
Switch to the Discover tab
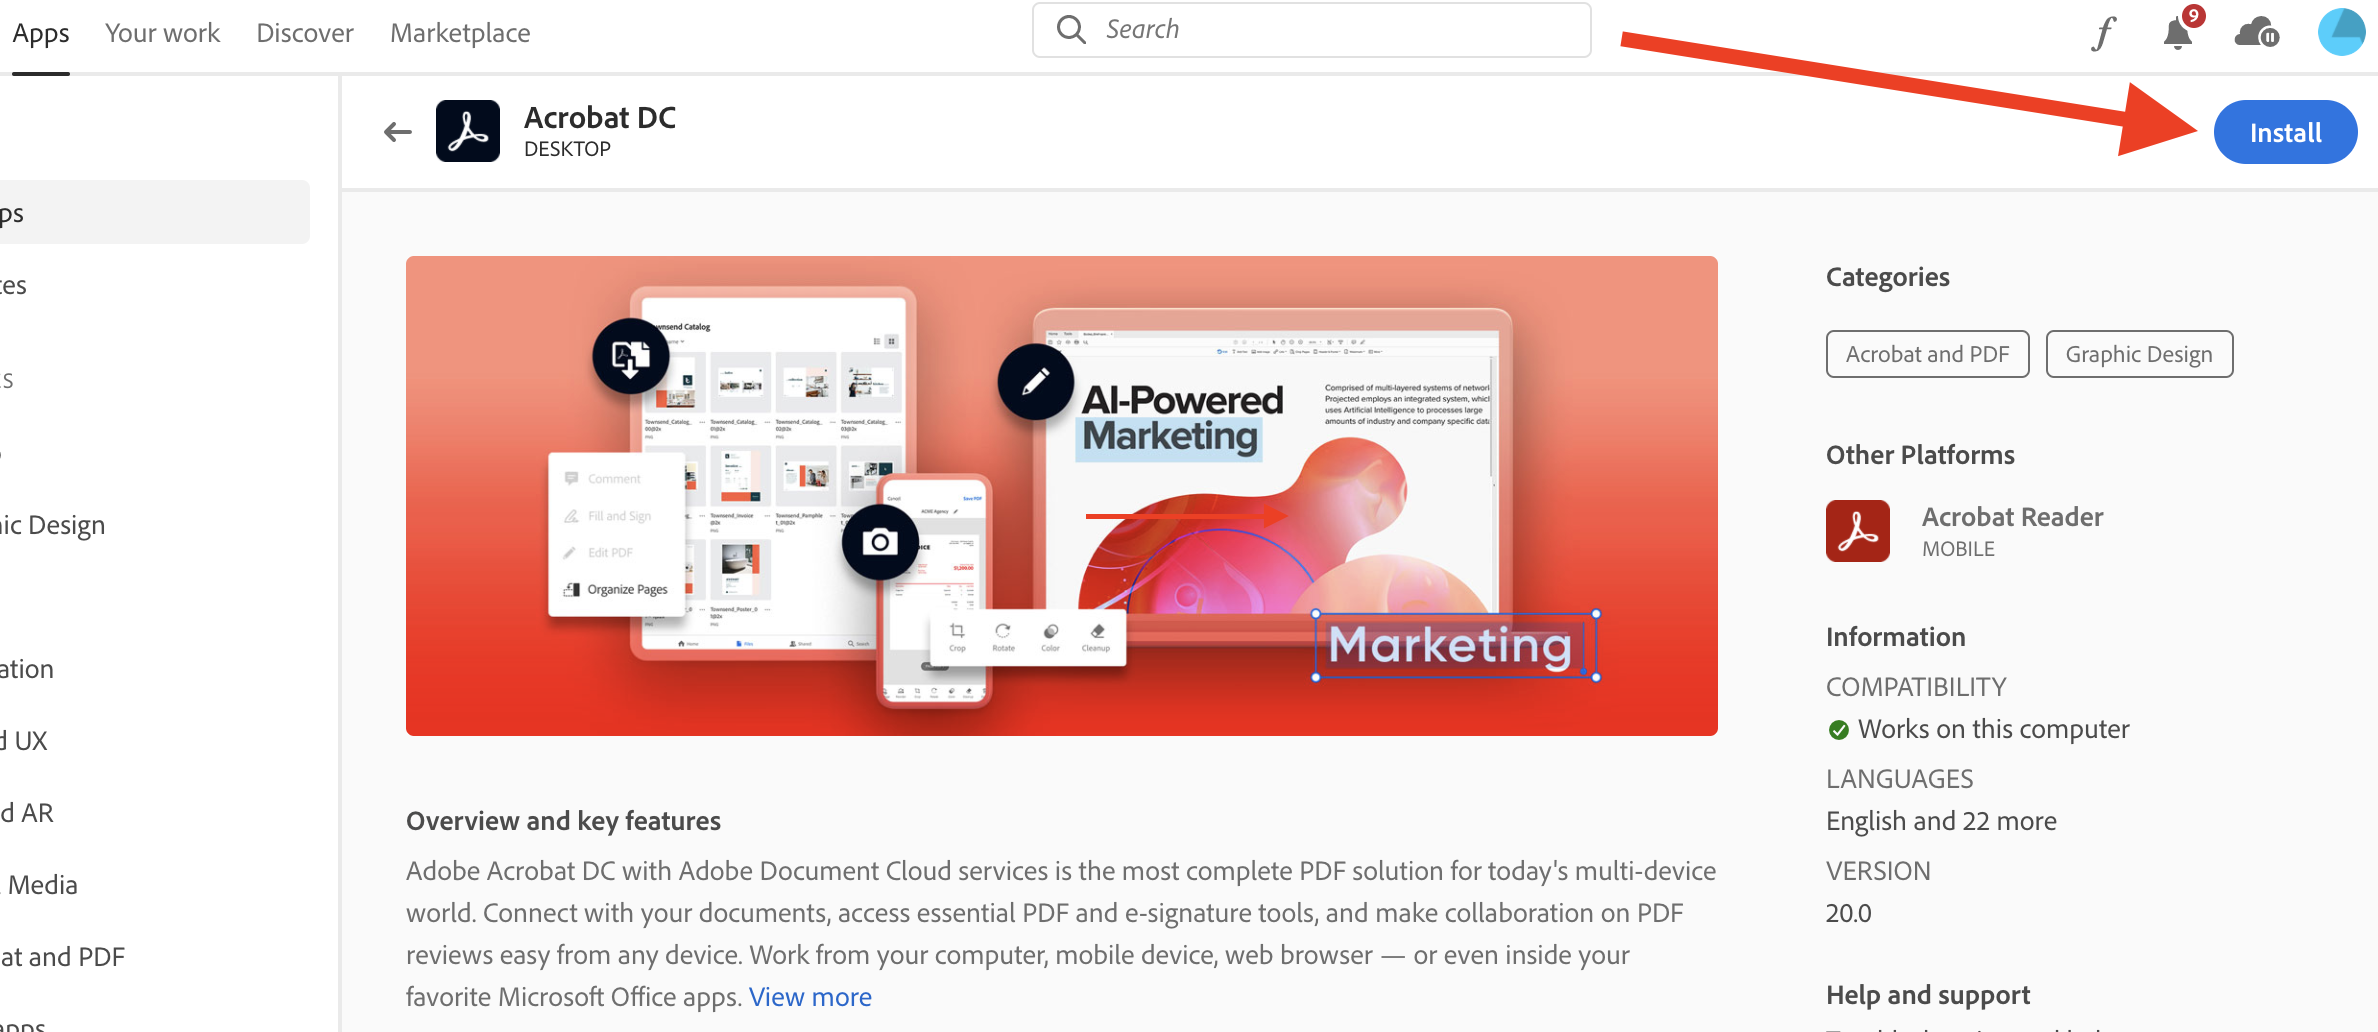pyautogui.click(x=305, y=33)
